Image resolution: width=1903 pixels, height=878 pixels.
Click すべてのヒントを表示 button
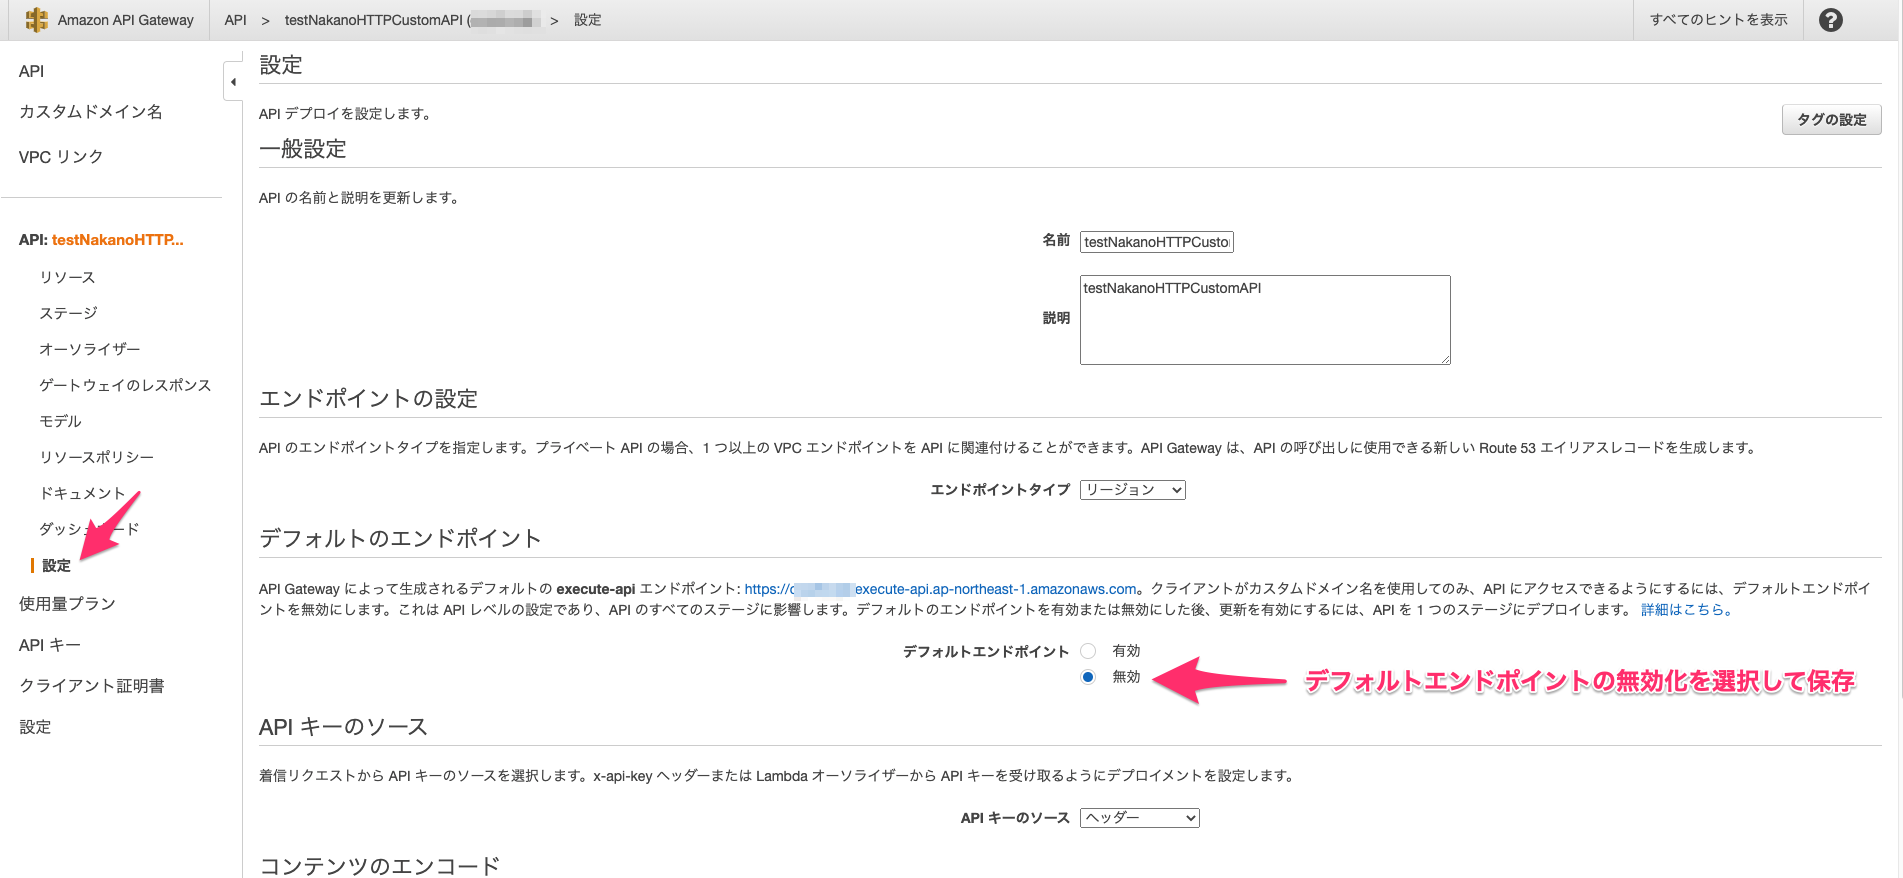[x=1718, y=20]
